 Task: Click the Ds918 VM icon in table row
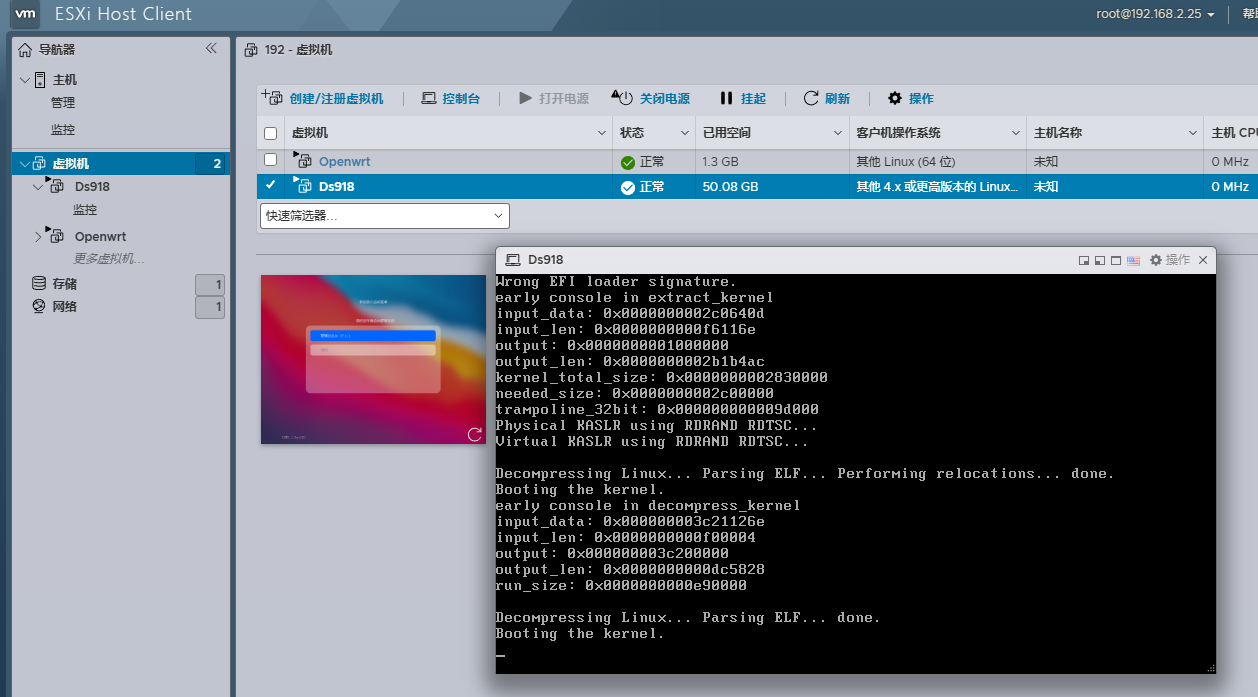click(x=304, y=185)
